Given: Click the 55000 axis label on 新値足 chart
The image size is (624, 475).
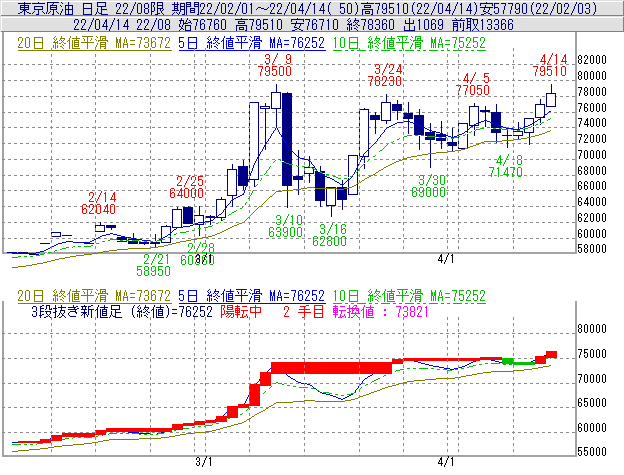Looking at the screenshot, I should coord(592,452).
